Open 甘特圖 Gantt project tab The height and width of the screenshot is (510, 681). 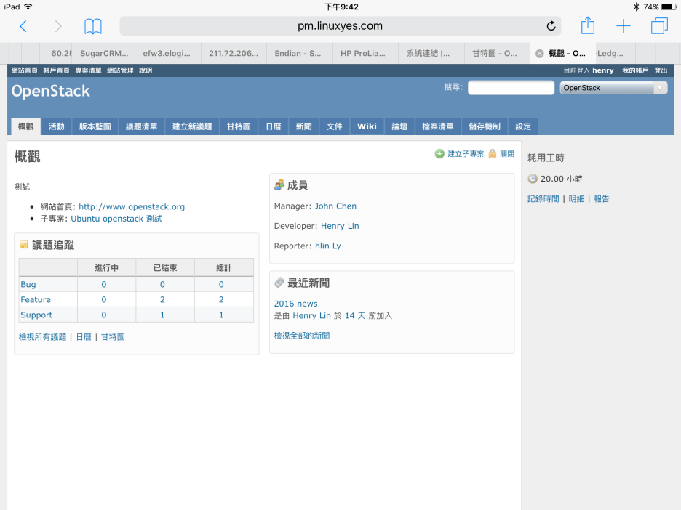(238, 126)
